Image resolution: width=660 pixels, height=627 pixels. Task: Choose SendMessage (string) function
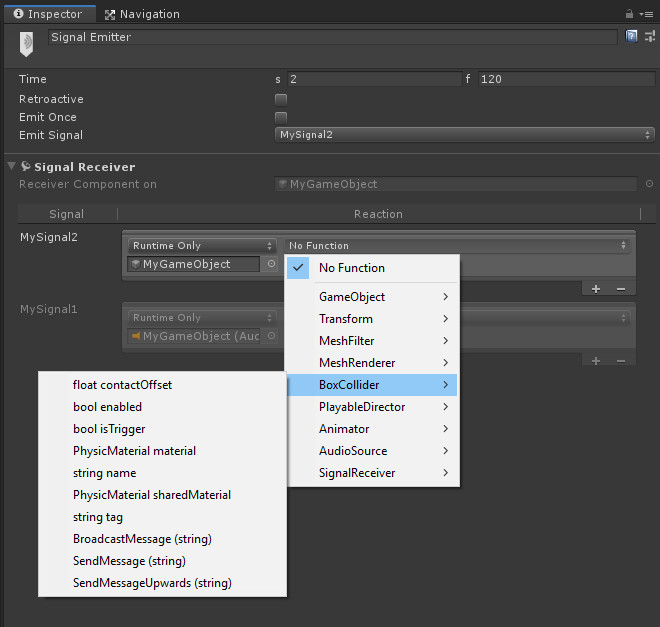pos(162,561)
